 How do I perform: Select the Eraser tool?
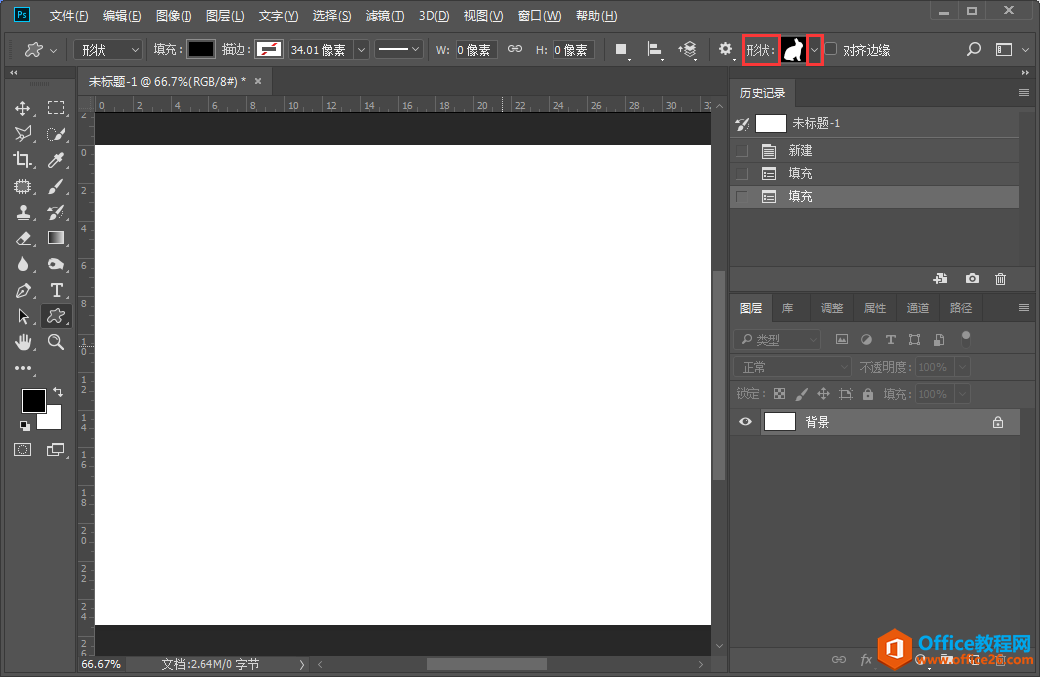(23, 238)
